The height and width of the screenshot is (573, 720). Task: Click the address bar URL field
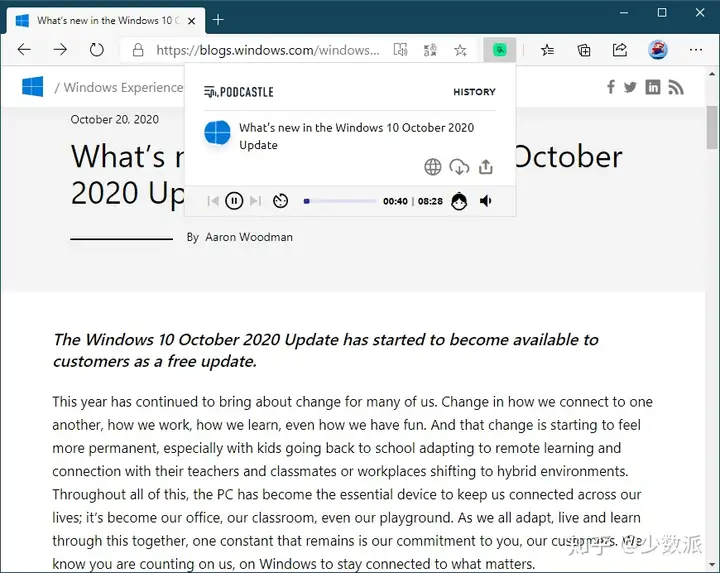coord(268,50)
